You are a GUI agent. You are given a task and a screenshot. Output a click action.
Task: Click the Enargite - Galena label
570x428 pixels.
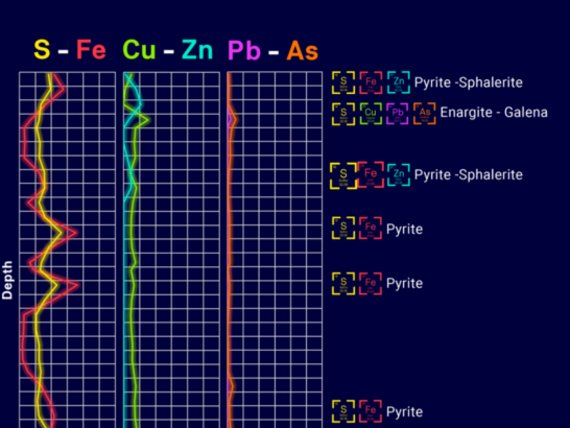pyautogui.click(x=494, y=112)
